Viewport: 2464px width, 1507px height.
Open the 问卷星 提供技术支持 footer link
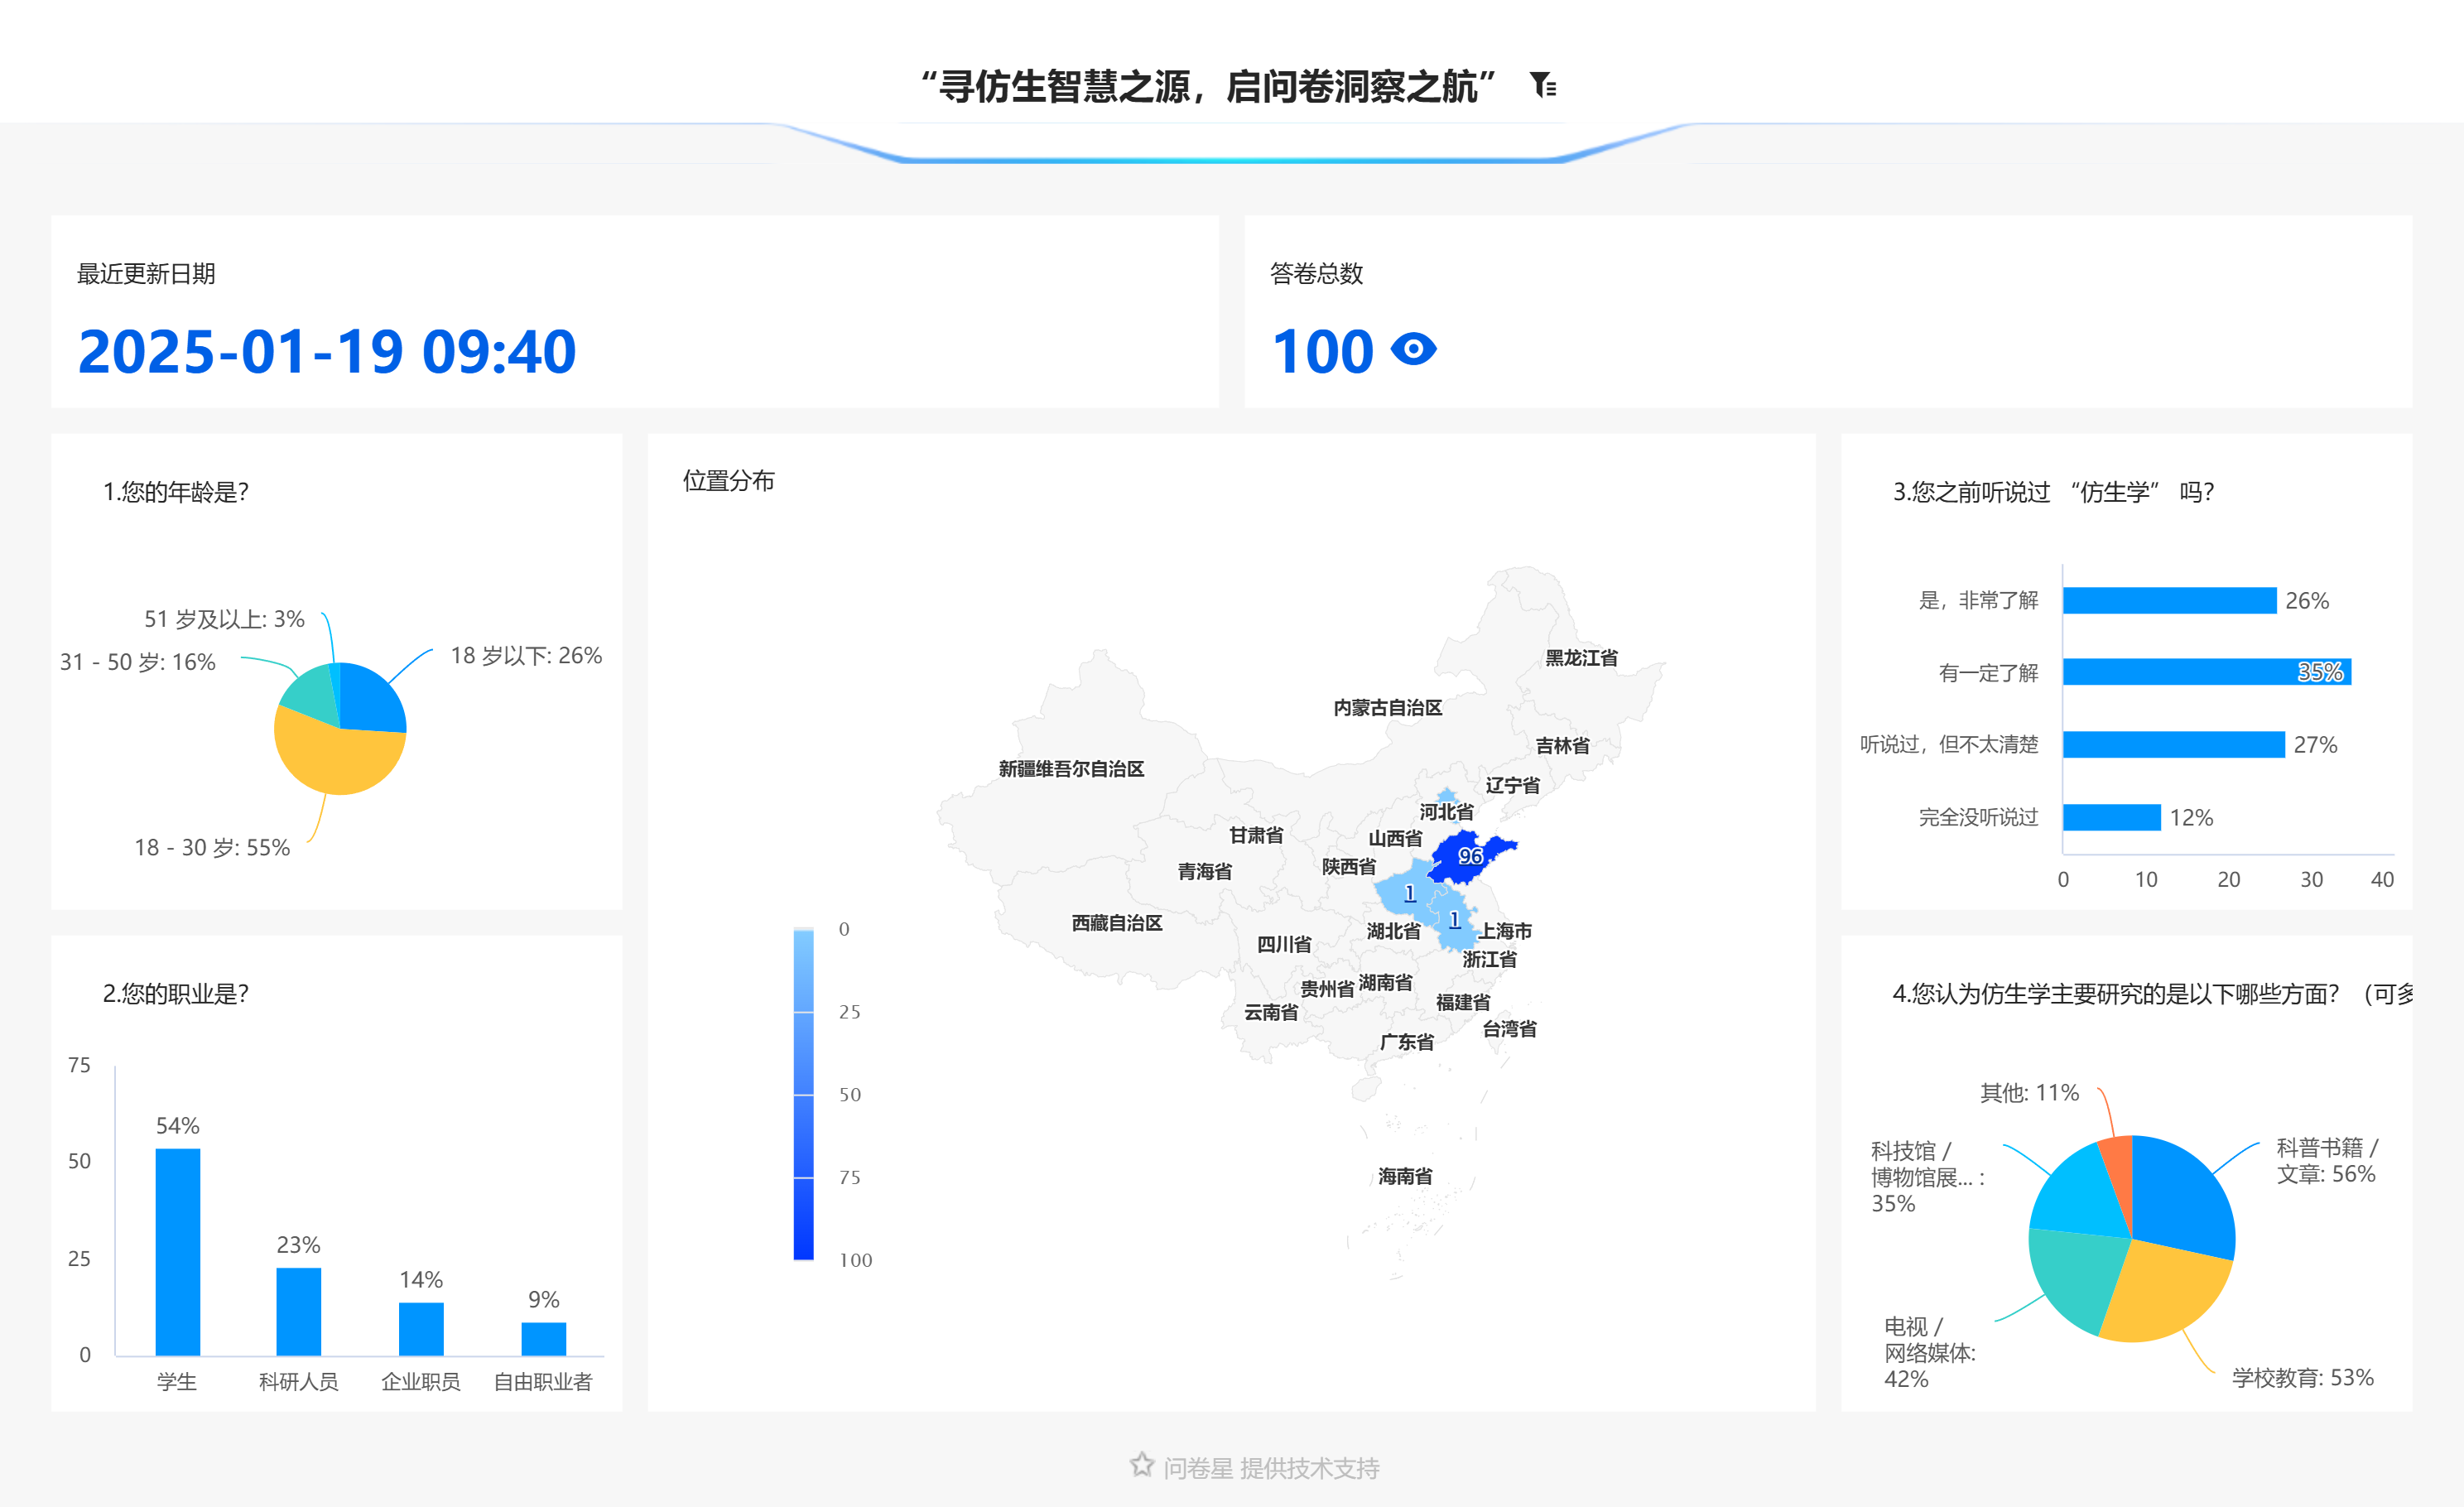(x=1271, y=1467)
